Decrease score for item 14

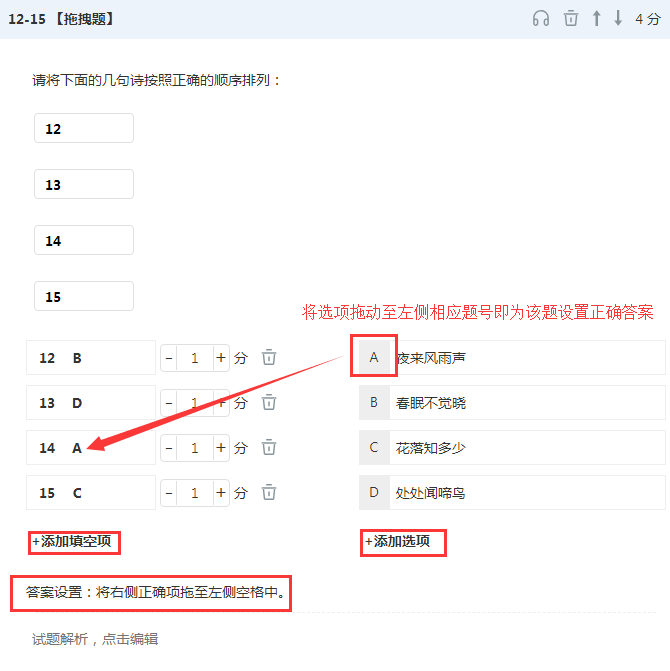169,448
